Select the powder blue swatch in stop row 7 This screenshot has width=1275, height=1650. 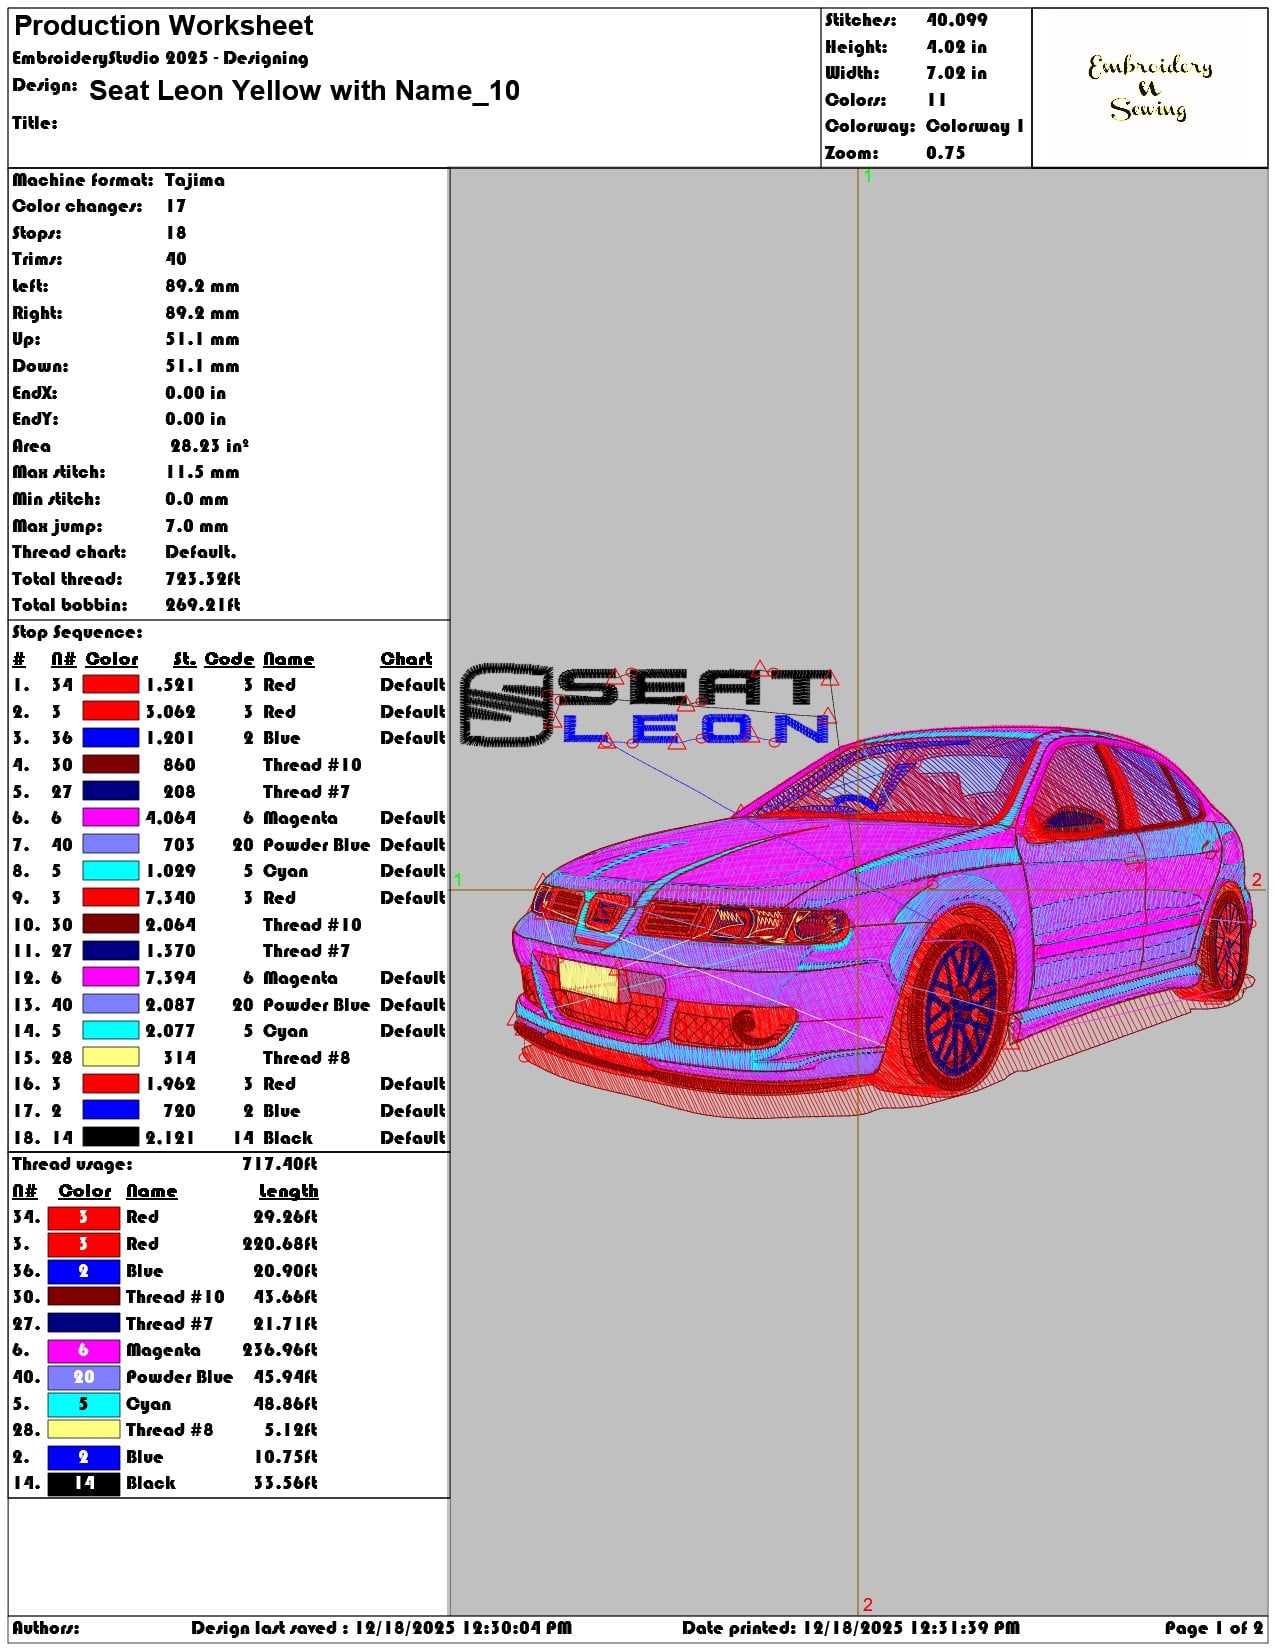click(110, 845)
